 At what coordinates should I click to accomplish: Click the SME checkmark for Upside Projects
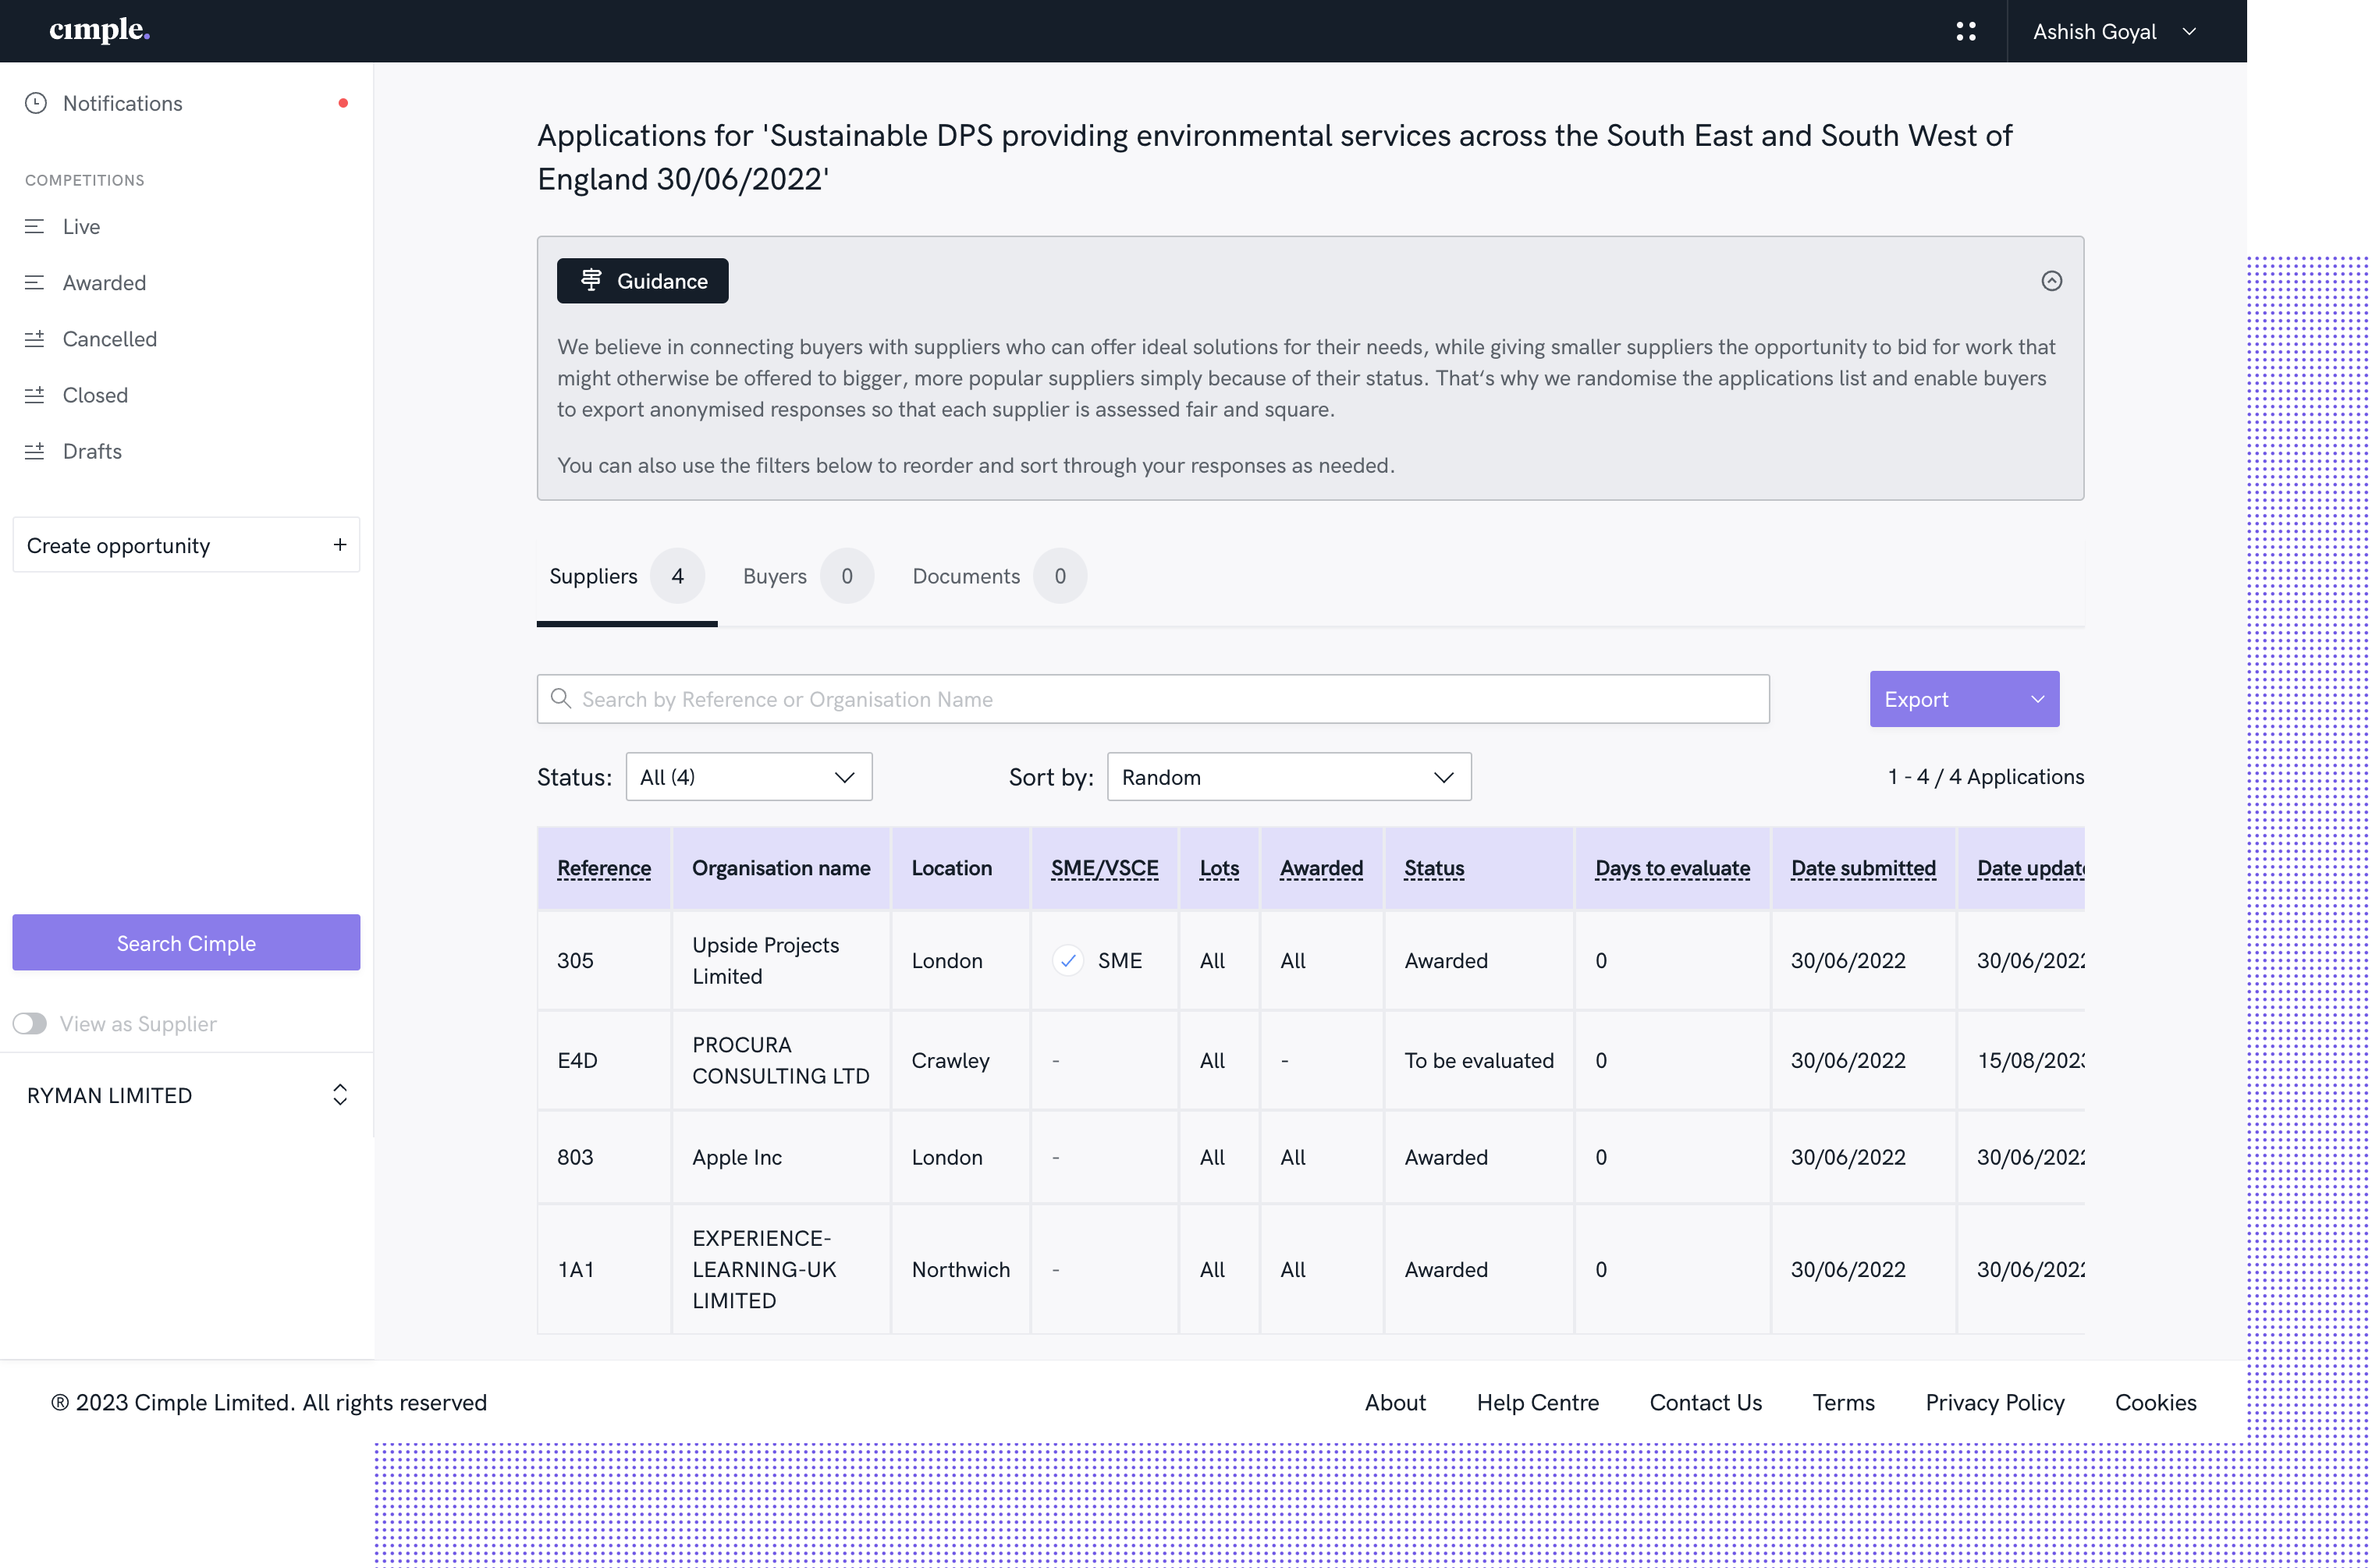pyautogui.click(x=1068, y=960)
